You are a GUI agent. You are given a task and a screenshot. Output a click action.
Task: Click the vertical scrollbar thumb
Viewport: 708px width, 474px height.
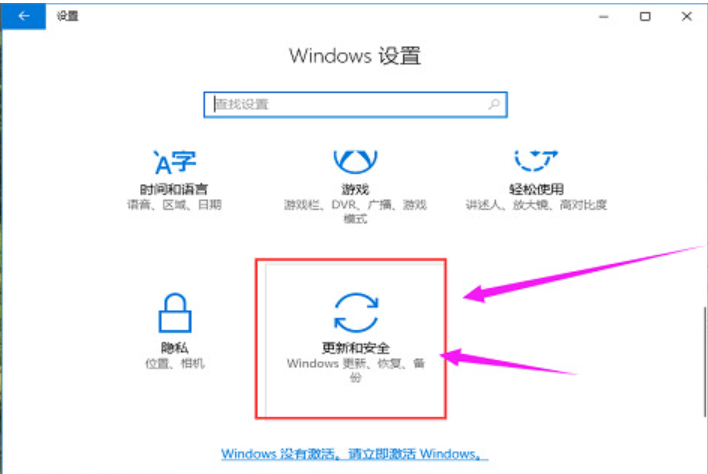704,361
